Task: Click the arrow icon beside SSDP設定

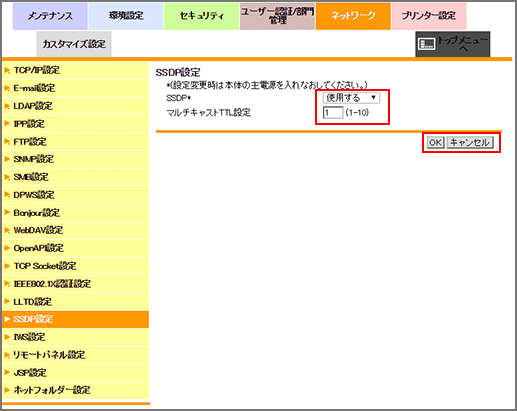Action: click(x=7, y=319)
